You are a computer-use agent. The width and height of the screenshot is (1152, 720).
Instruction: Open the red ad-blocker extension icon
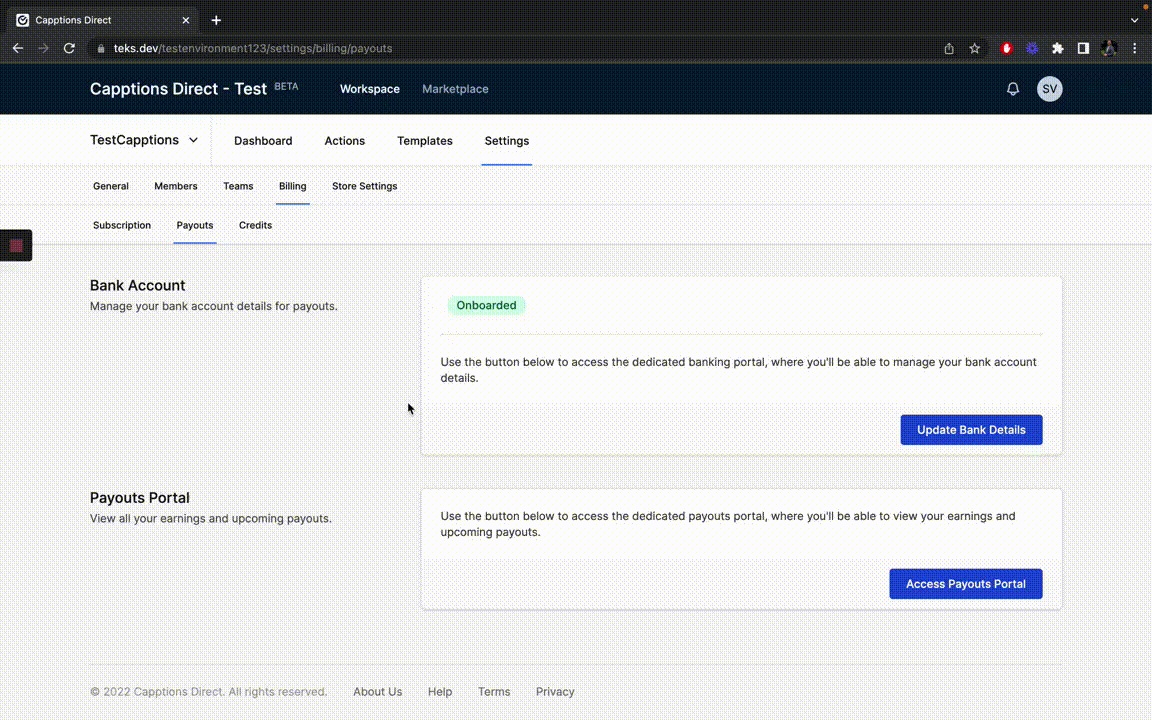(x=1007, y=48)
